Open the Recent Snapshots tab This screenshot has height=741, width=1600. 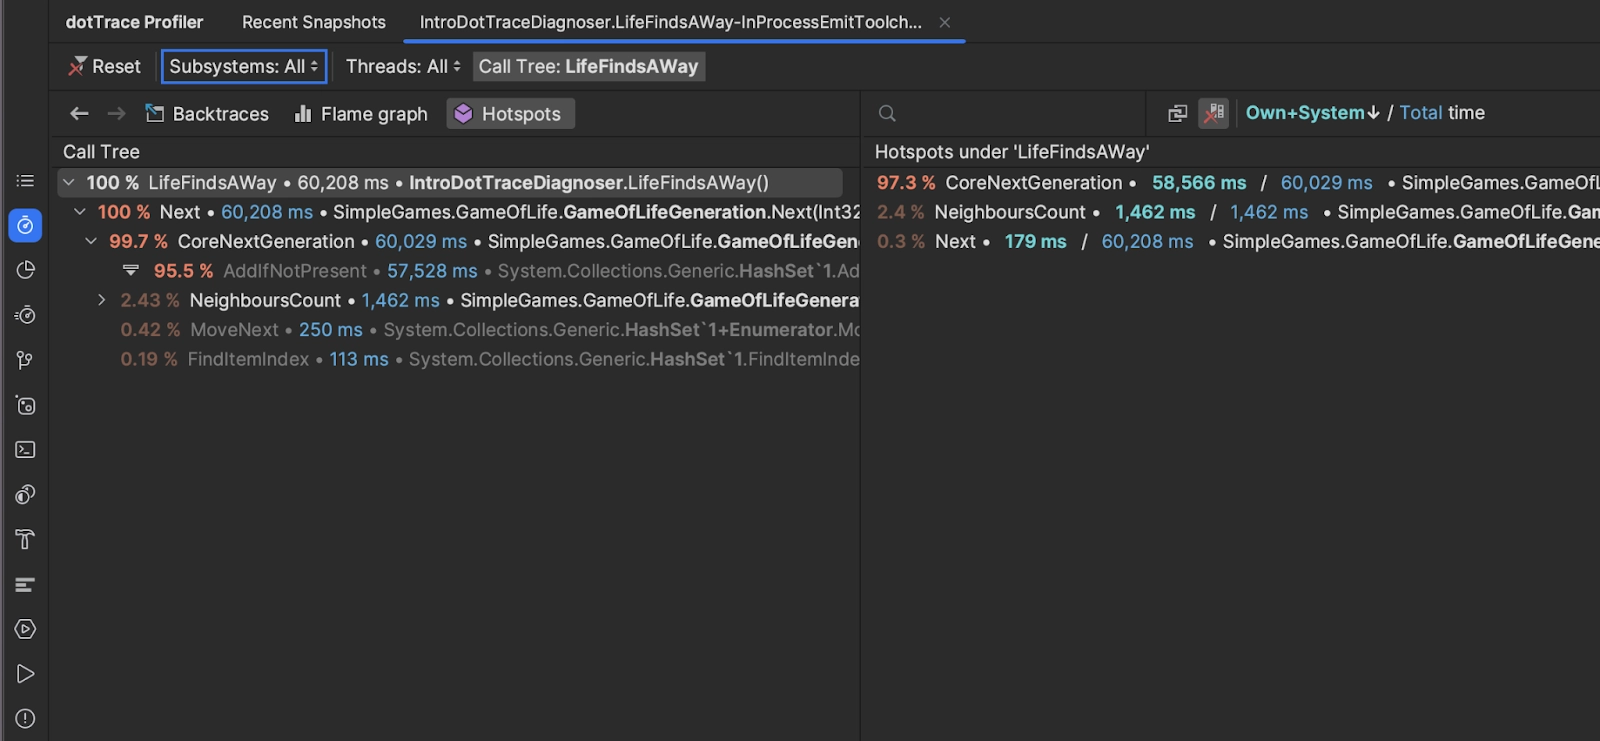[314, 22]
